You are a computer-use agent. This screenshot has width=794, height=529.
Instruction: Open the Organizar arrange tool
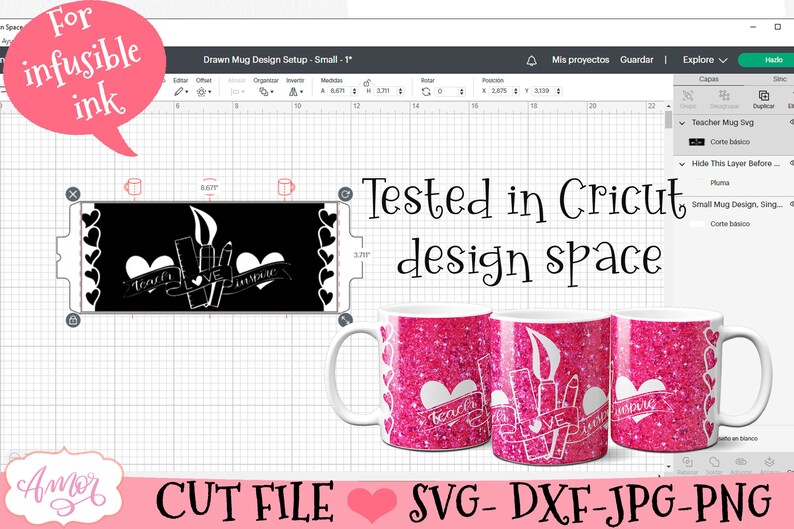click(263, 92)
